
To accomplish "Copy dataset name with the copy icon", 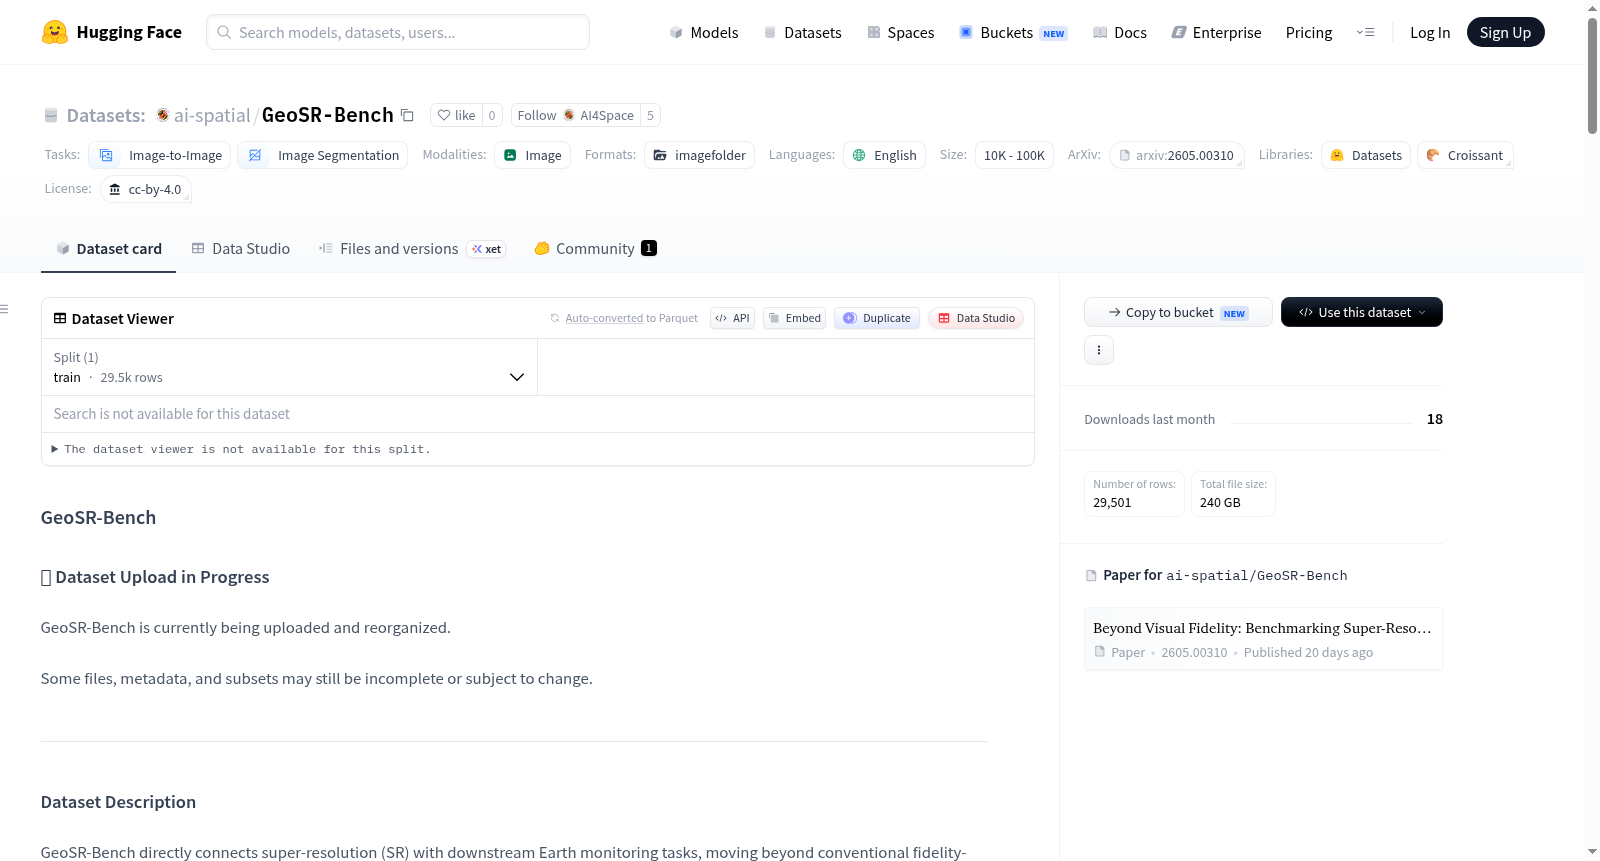I will pos(407,115).
